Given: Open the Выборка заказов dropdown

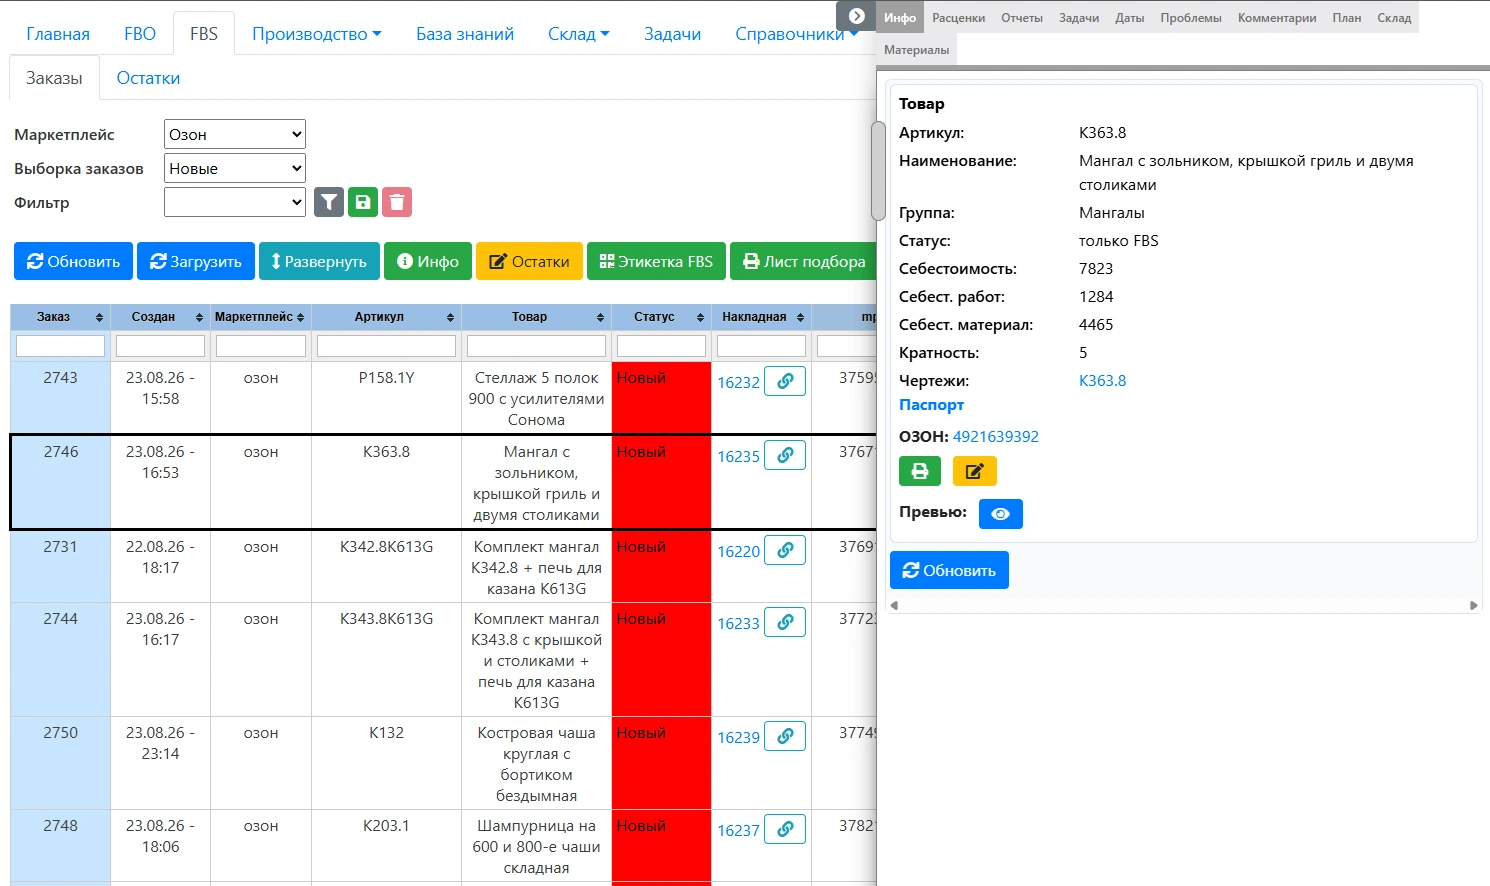Looking at the screenshot, I should click(x=235, y=168).
